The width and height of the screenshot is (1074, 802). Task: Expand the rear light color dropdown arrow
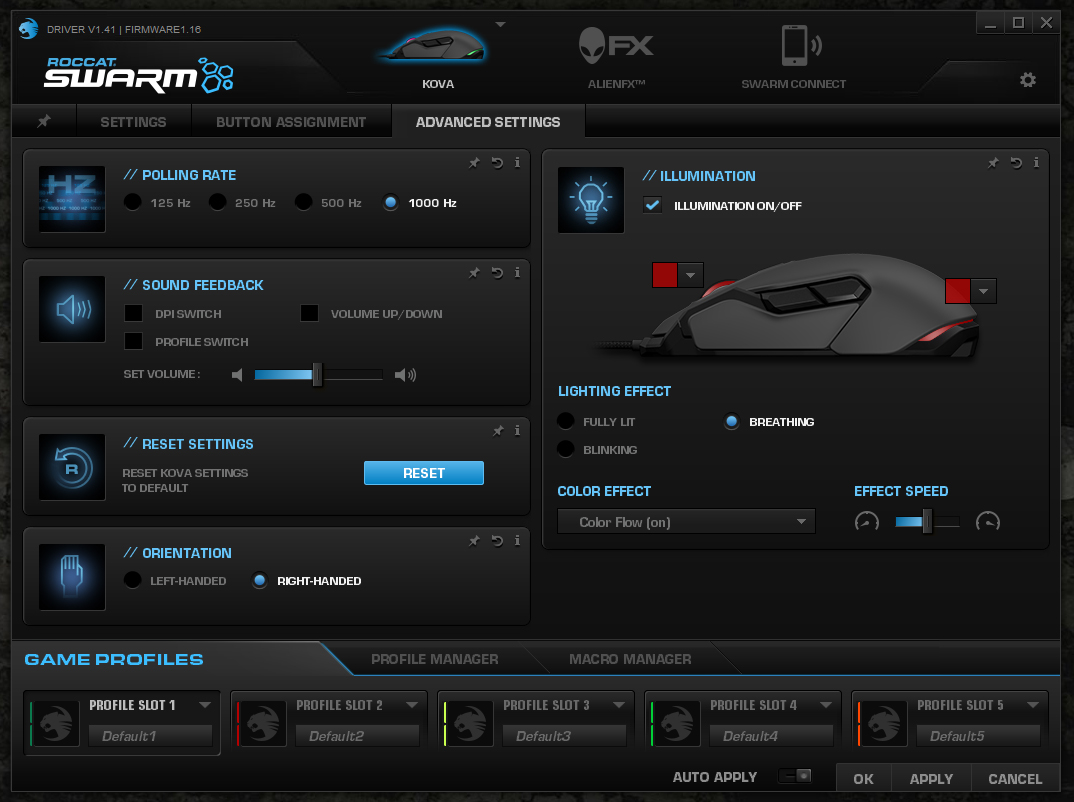[x=984, y=291]
